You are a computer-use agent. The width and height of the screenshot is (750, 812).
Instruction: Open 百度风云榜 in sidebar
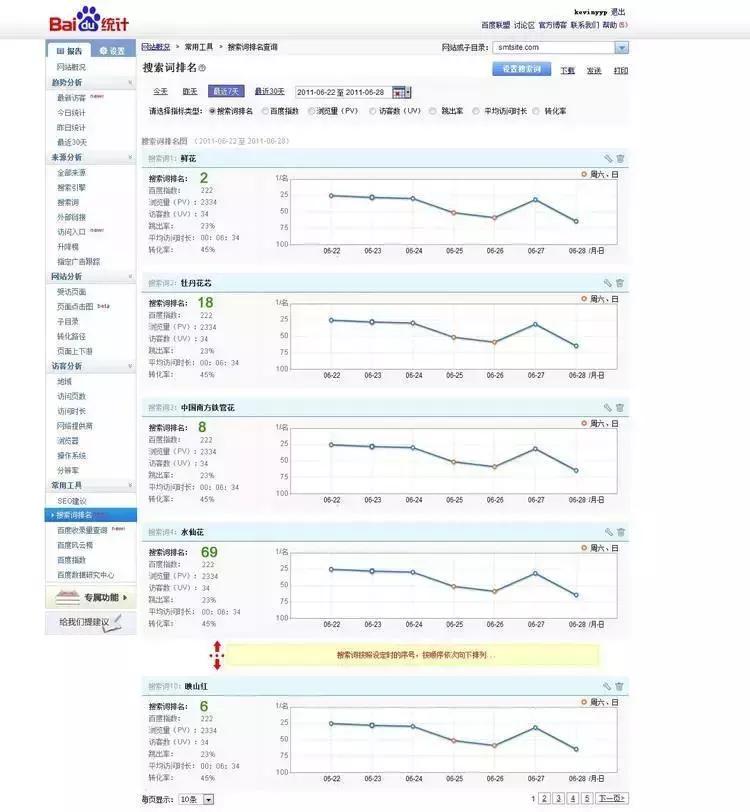point(75,545)
